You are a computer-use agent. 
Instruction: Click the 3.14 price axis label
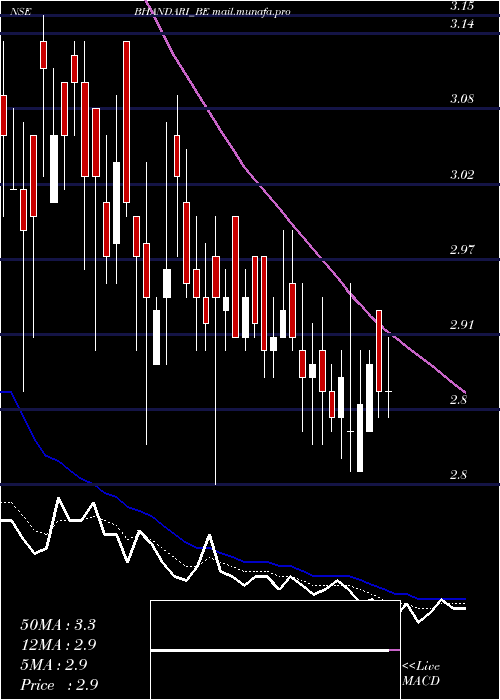click(462, 24)
